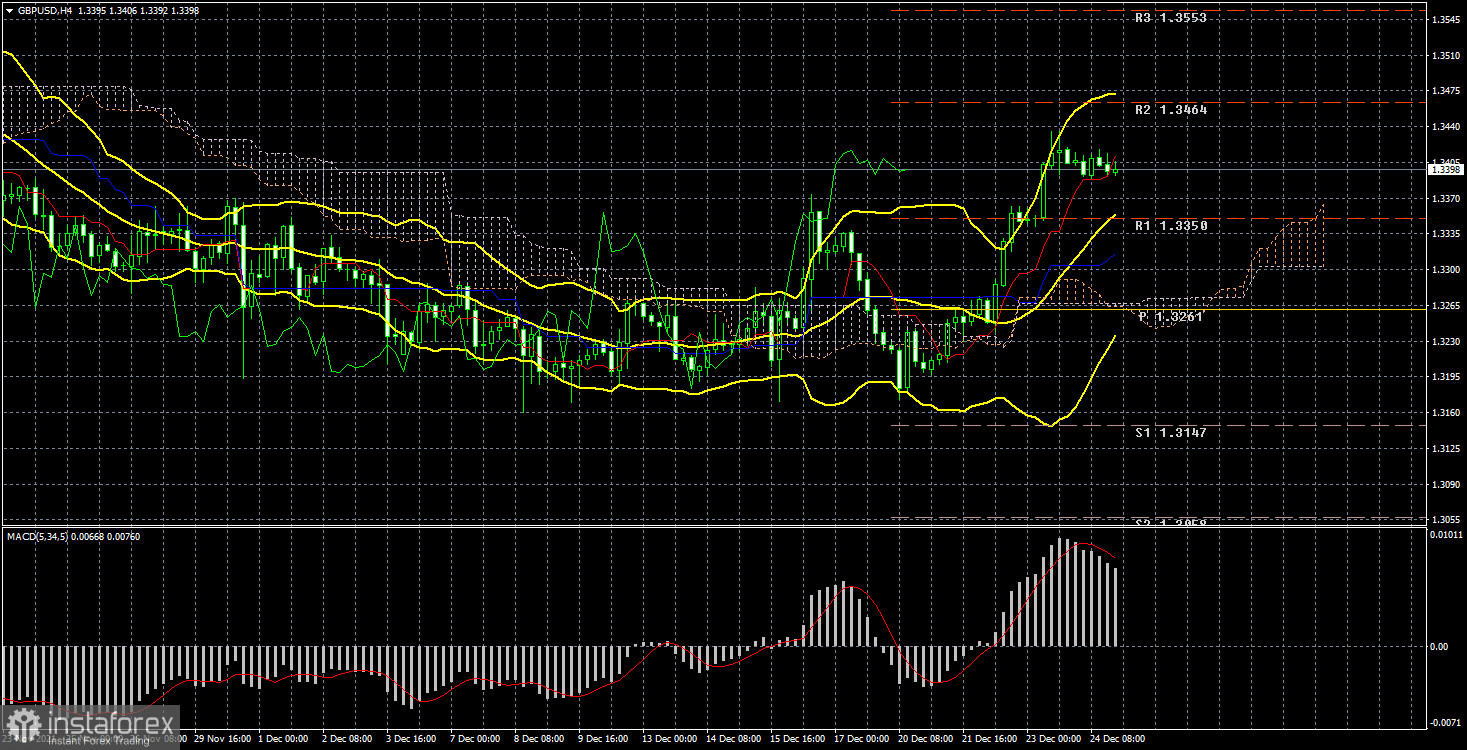Click the 1.3090 price axis label
This screenshot has width=1467, height=750.
click(x=1446, y=485)
